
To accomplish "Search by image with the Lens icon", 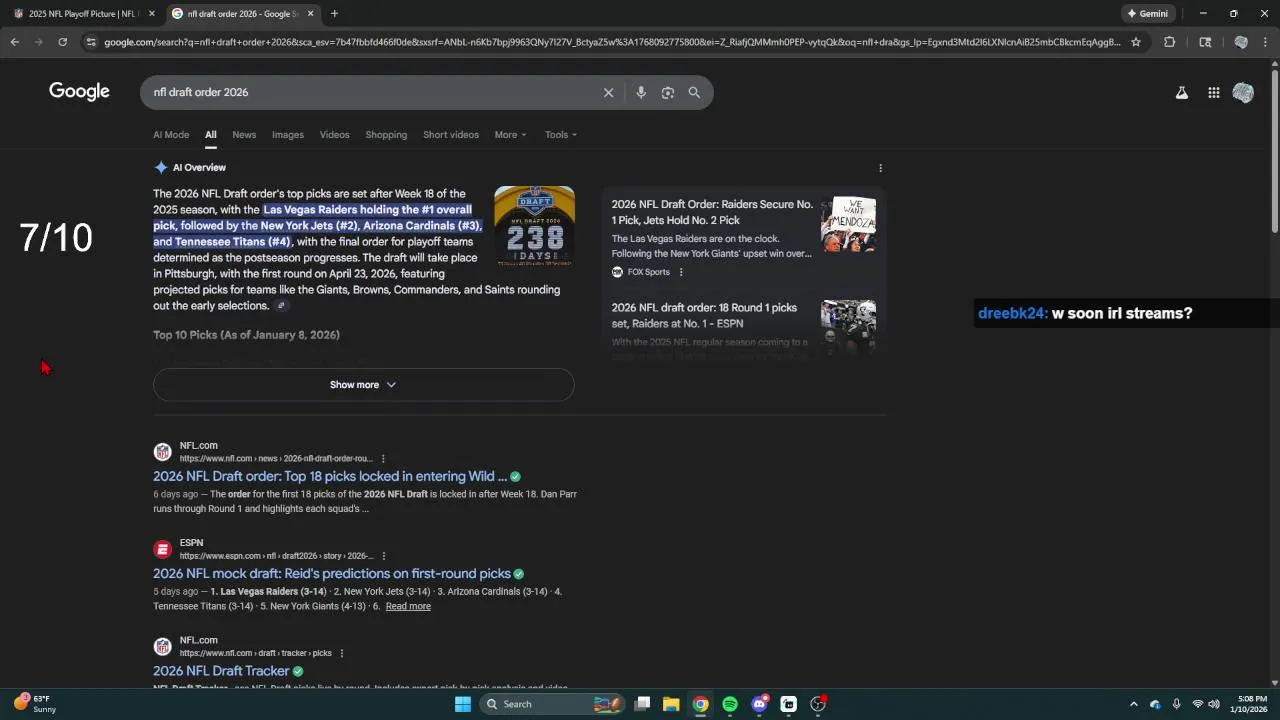I will pyautogui.click(x=667, y=92).
